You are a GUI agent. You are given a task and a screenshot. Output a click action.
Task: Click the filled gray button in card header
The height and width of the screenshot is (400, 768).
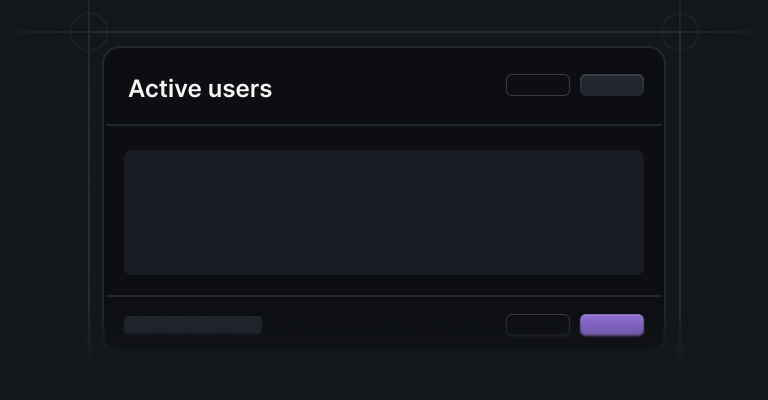coord(612,85)
